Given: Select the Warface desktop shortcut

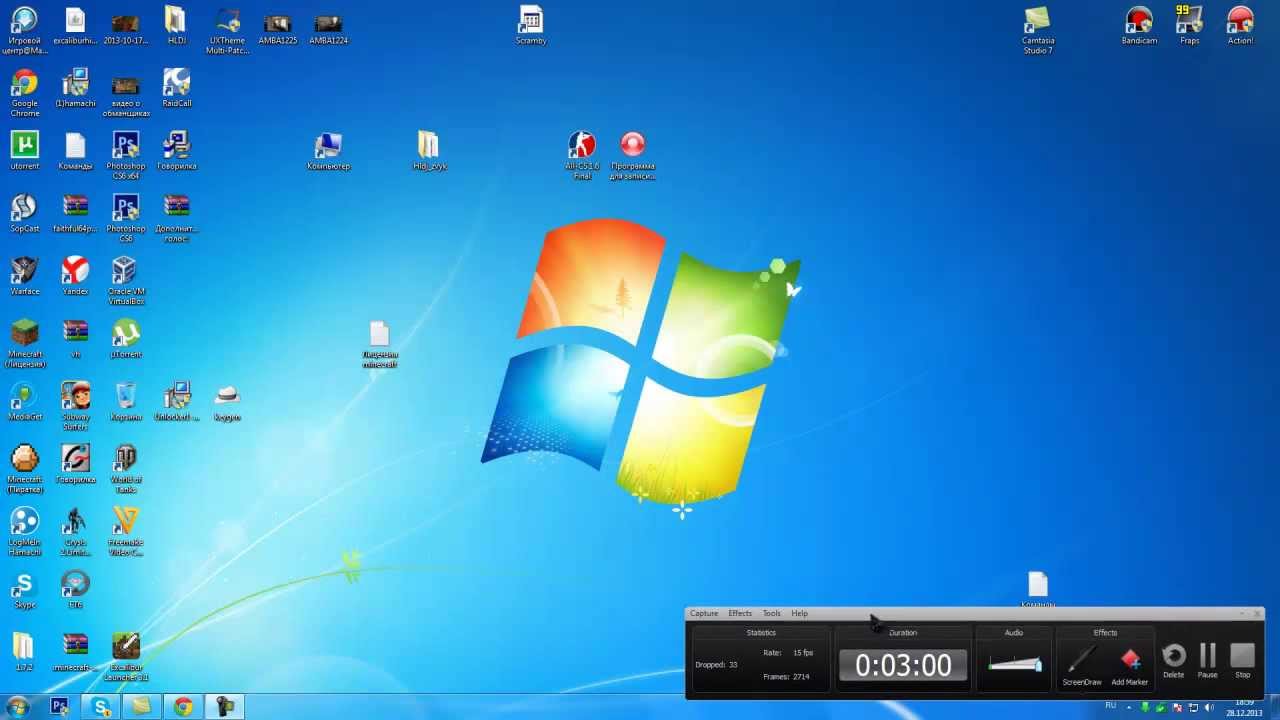Looking at the screenshot, I should point(24,276).
